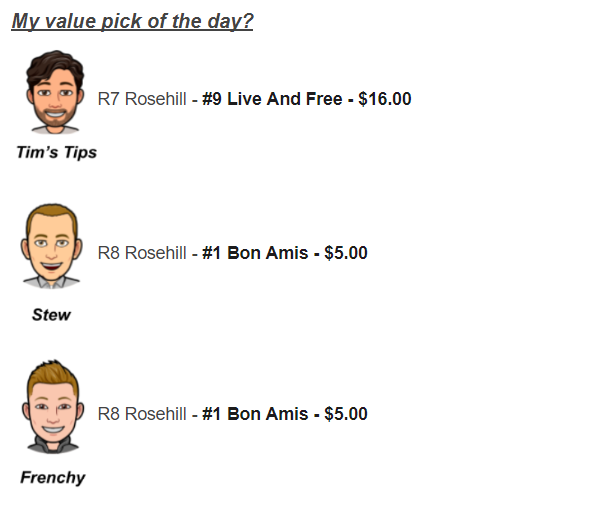601x506 pixels.
Task: Click the word "My" in the heading
Action: tap(25, 21)
